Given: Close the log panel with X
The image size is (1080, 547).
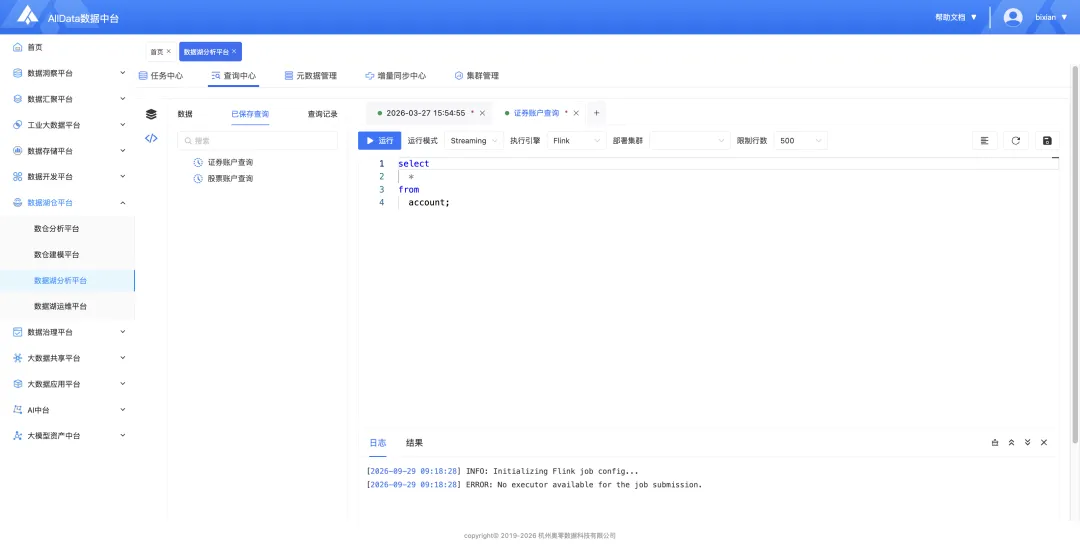Looking at the screenshot, I should [x=1044, y=443].
